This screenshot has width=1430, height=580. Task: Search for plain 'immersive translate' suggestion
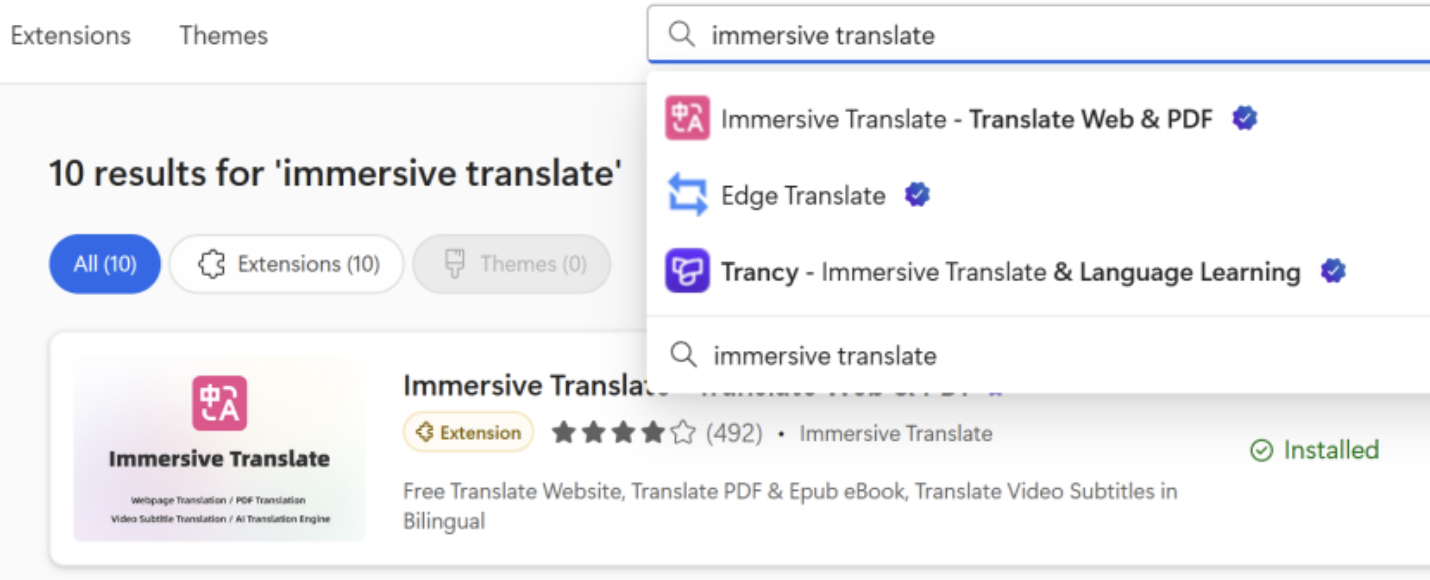pos(825,355)
